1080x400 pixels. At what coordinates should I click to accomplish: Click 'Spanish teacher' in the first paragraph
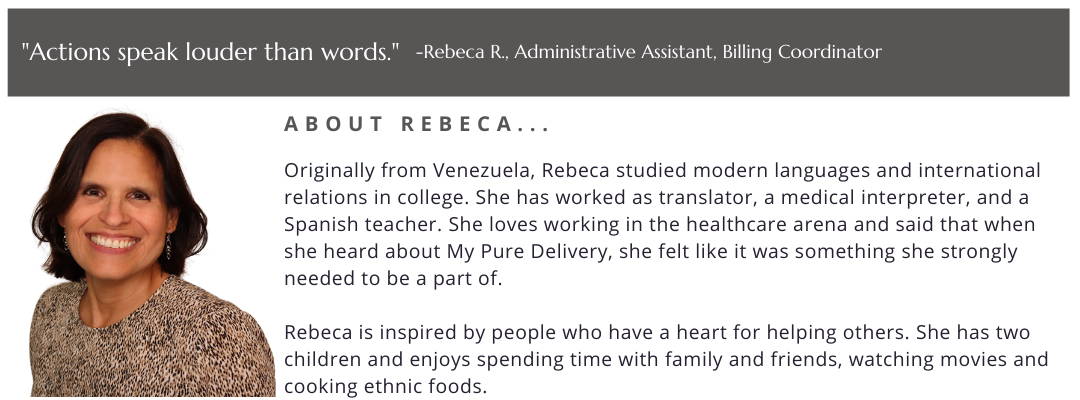pos(353,225)
